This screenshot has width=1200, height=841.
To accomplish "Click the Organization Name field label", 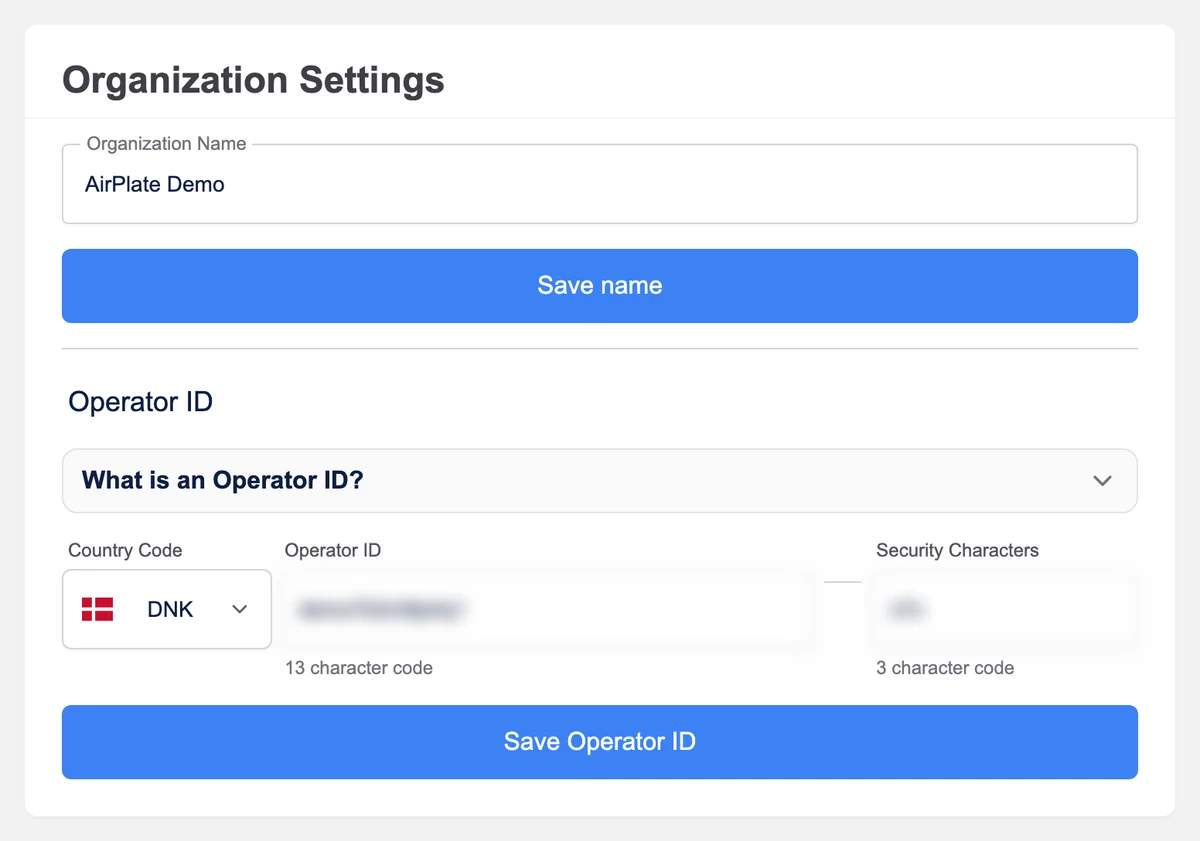I will pos(166,143).
